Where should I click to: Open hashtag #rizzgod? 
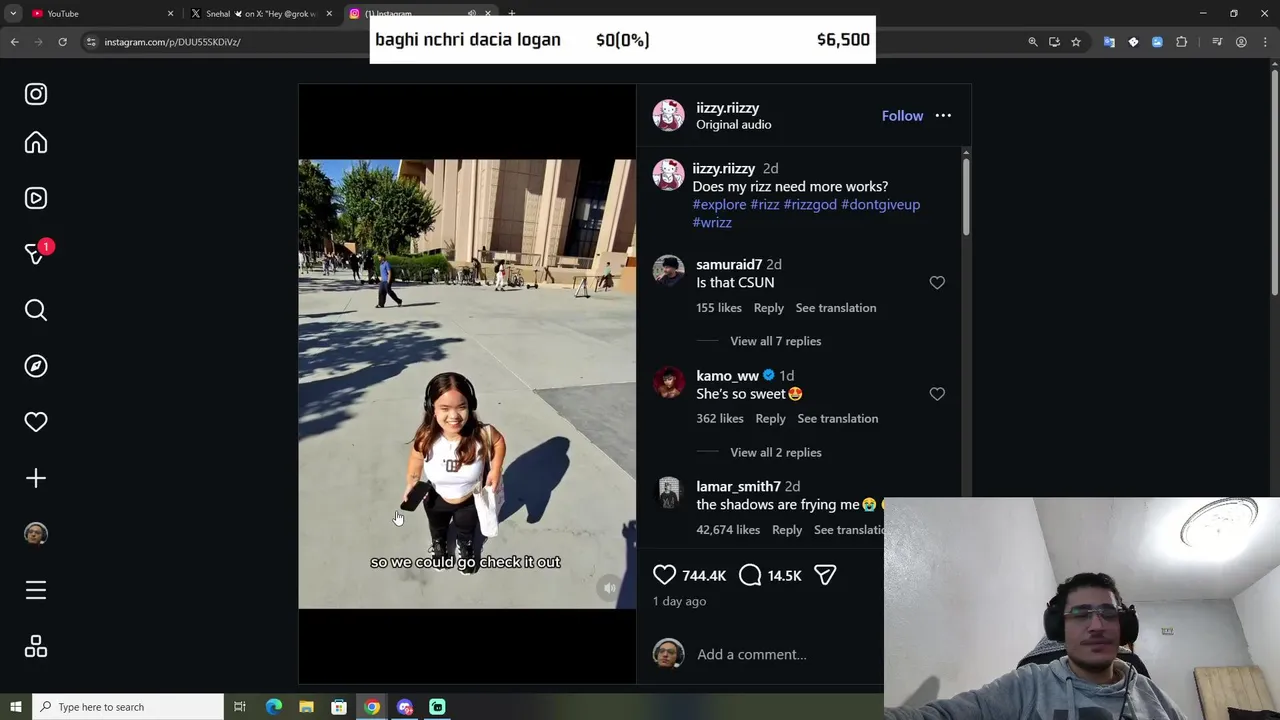pos(810,205)
